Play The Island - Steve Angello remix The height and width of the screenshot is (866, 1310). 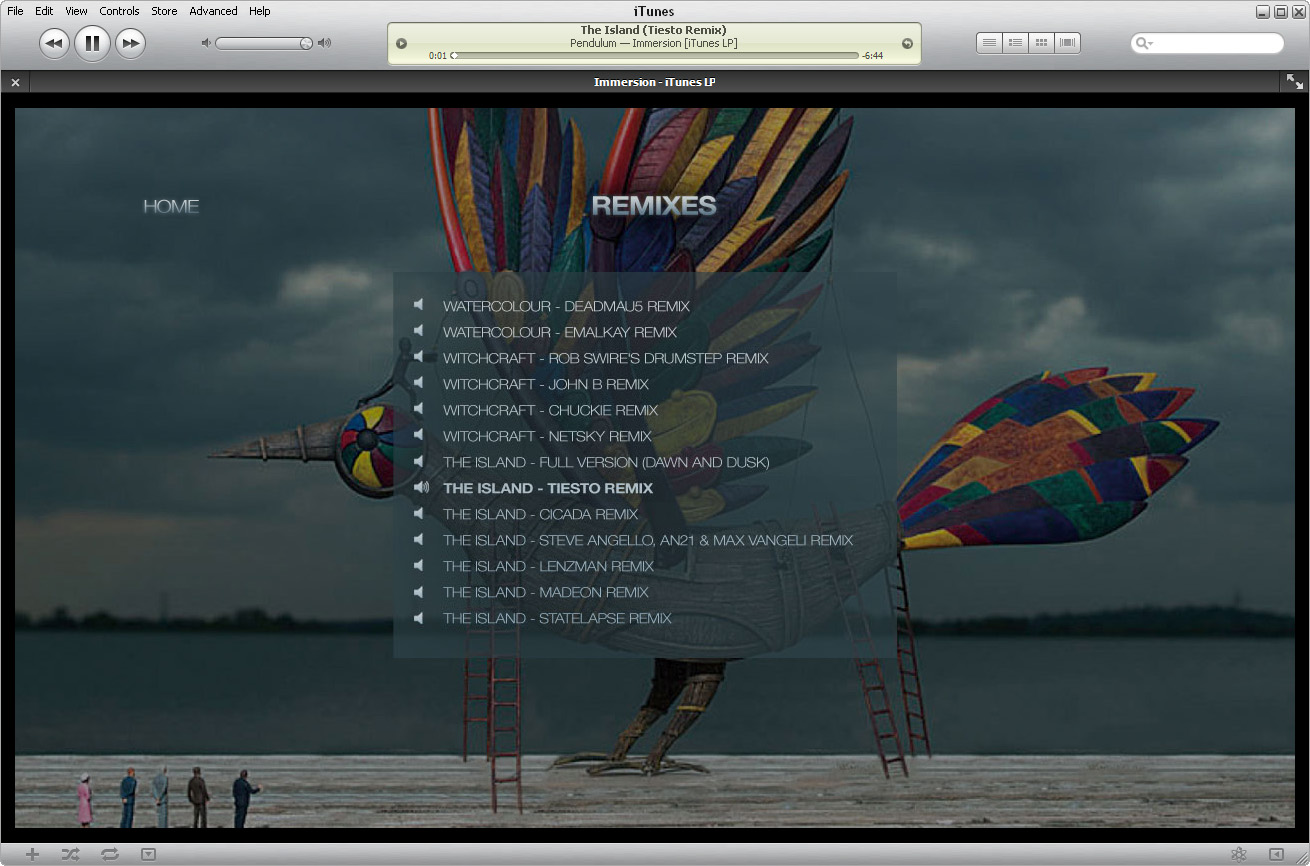coord(648,540)
